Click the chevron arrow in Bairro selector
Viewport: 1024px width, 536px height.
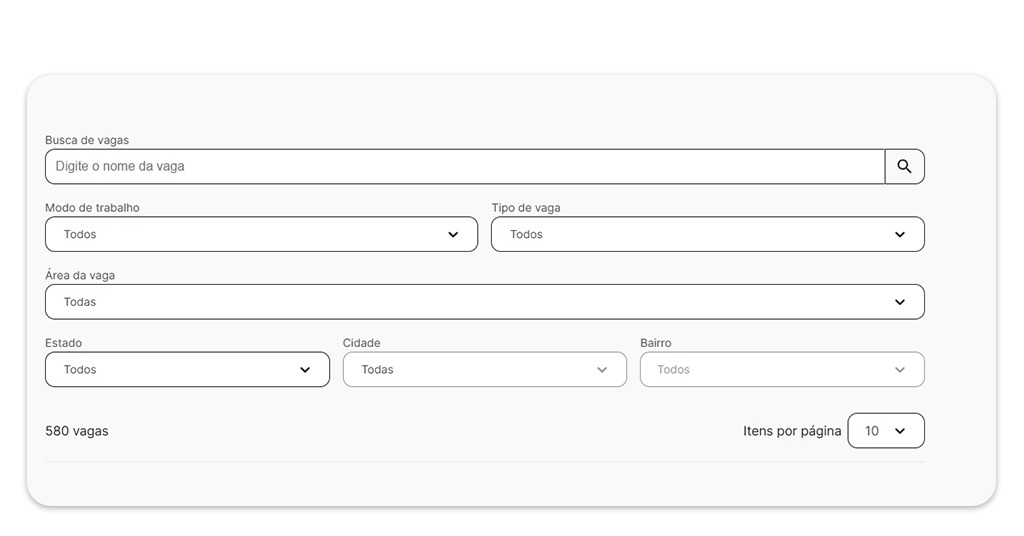click(899, 370)
